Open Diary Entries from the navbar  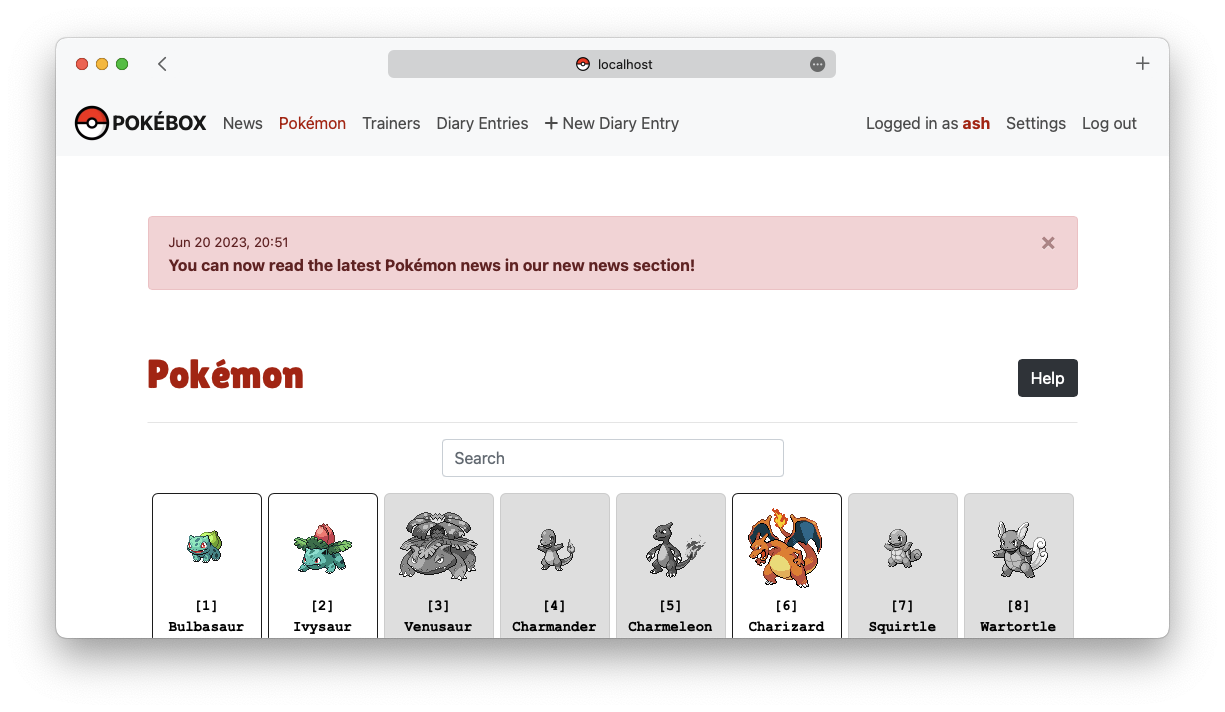[482, 123]
